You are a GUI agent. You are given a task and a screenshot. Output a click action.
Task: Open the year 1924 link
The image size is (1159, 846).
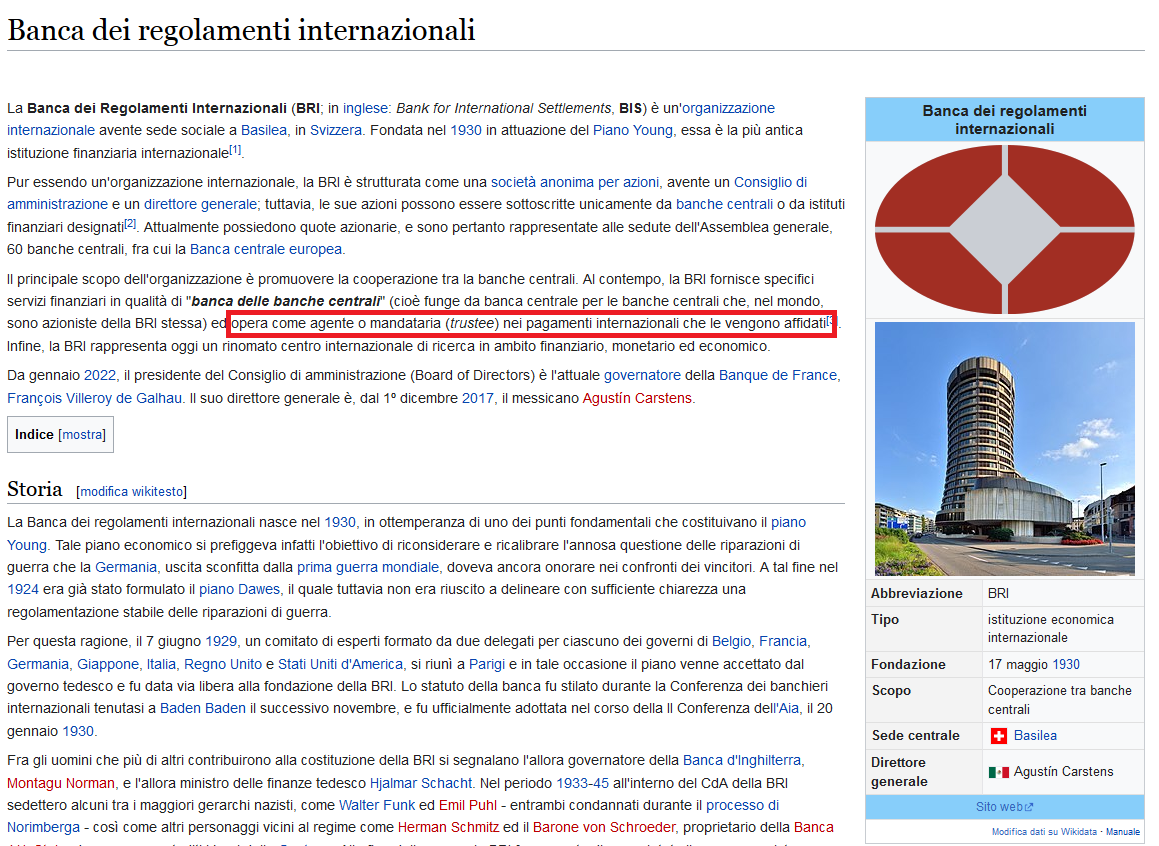(23, 590)
